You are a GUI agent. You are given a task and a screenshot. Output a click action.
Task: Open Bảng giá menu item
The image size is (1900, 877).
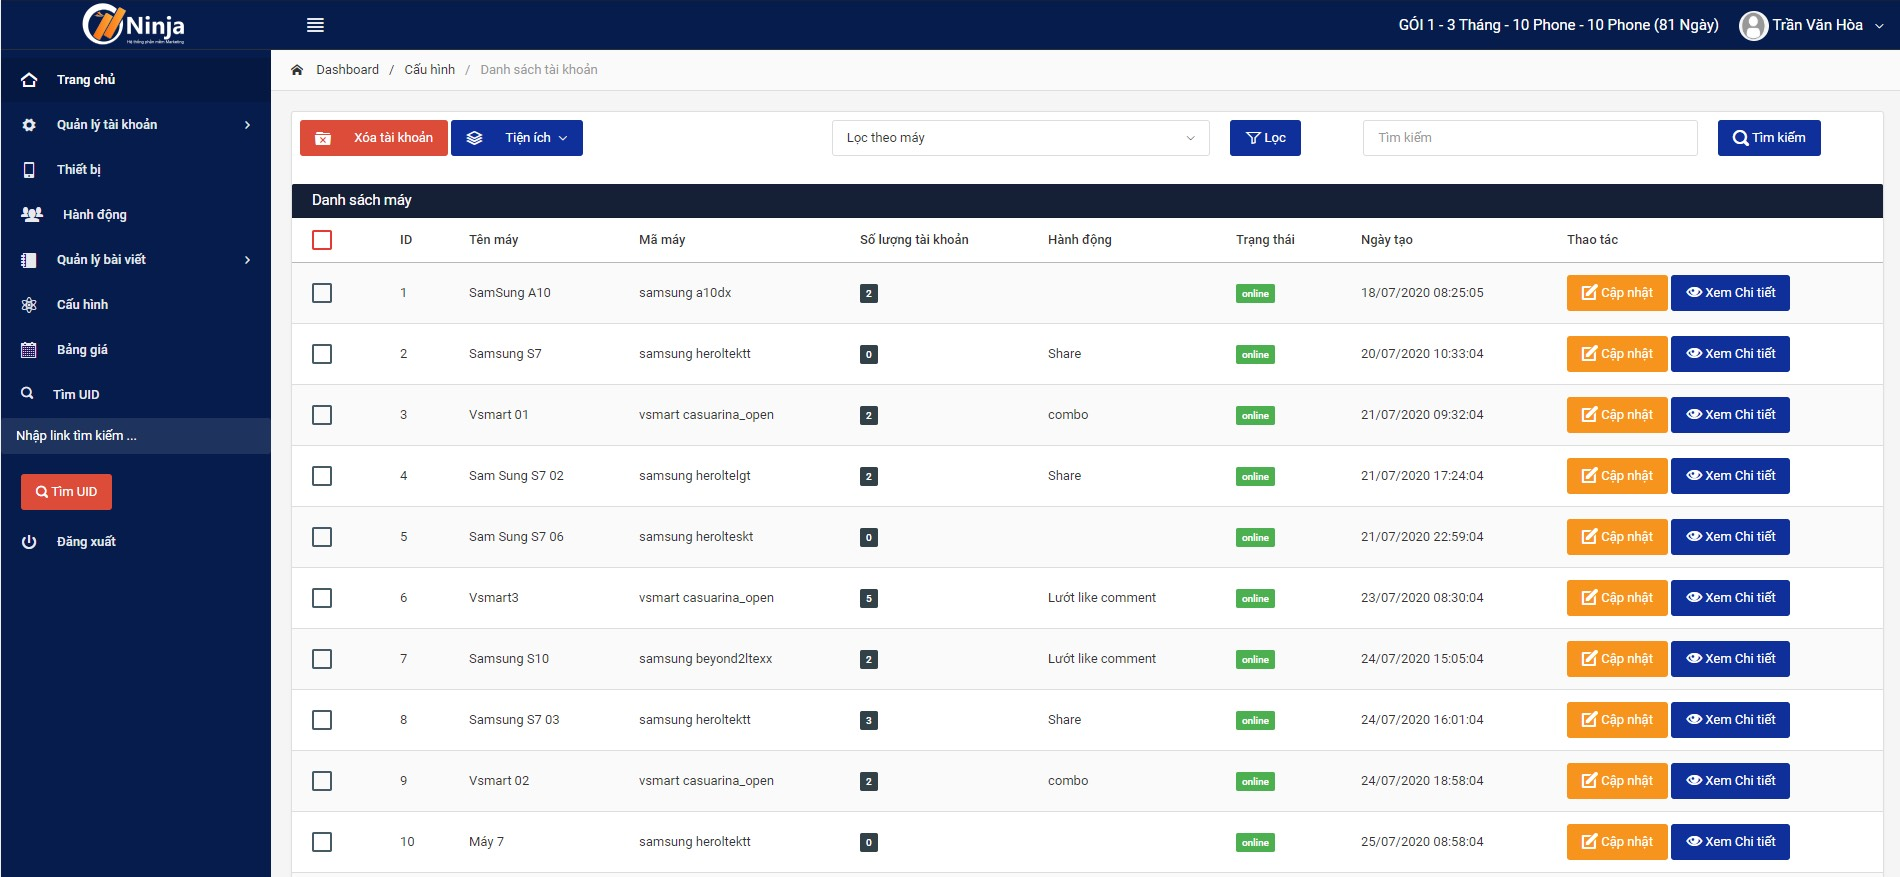click(x=135, y=350)
